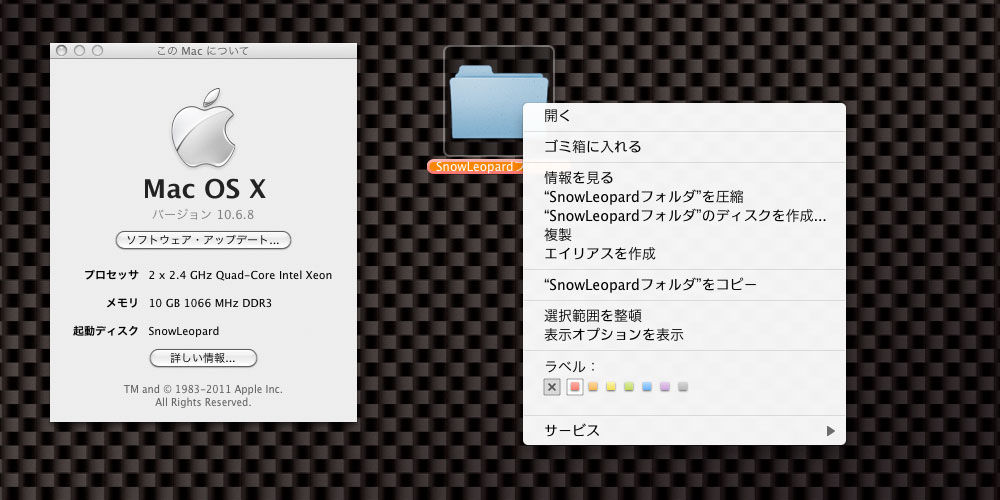Minimize the この Mac について window
1000x500 pixels.
80,50
